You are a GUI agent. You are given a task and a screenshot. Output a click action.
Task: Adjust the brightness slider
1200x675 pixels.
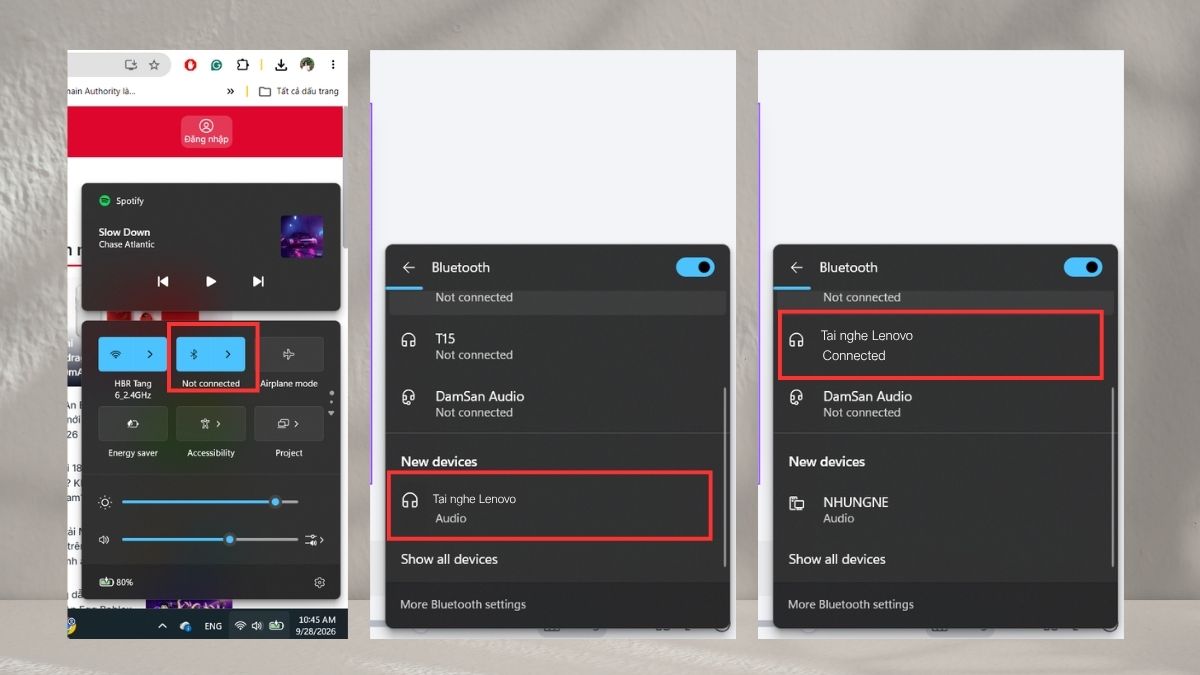pos(210,502)
